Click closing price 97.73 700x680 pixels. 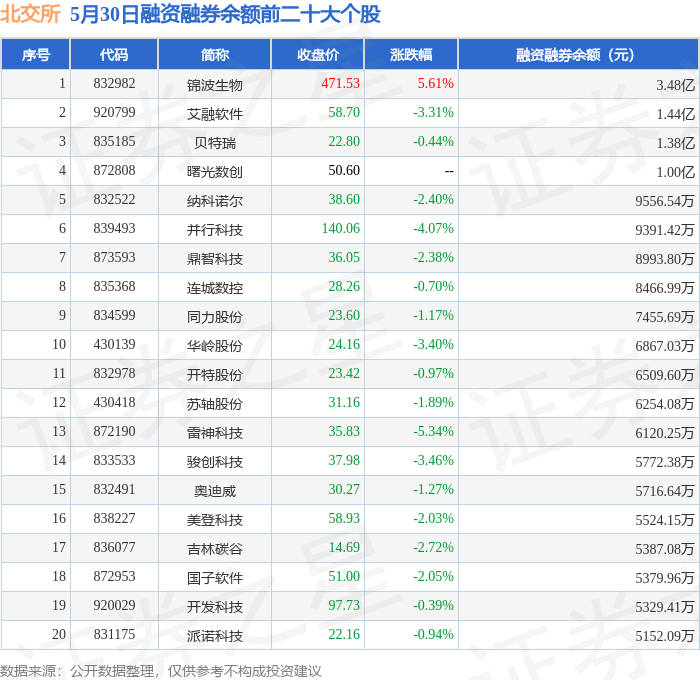(344, 605)
